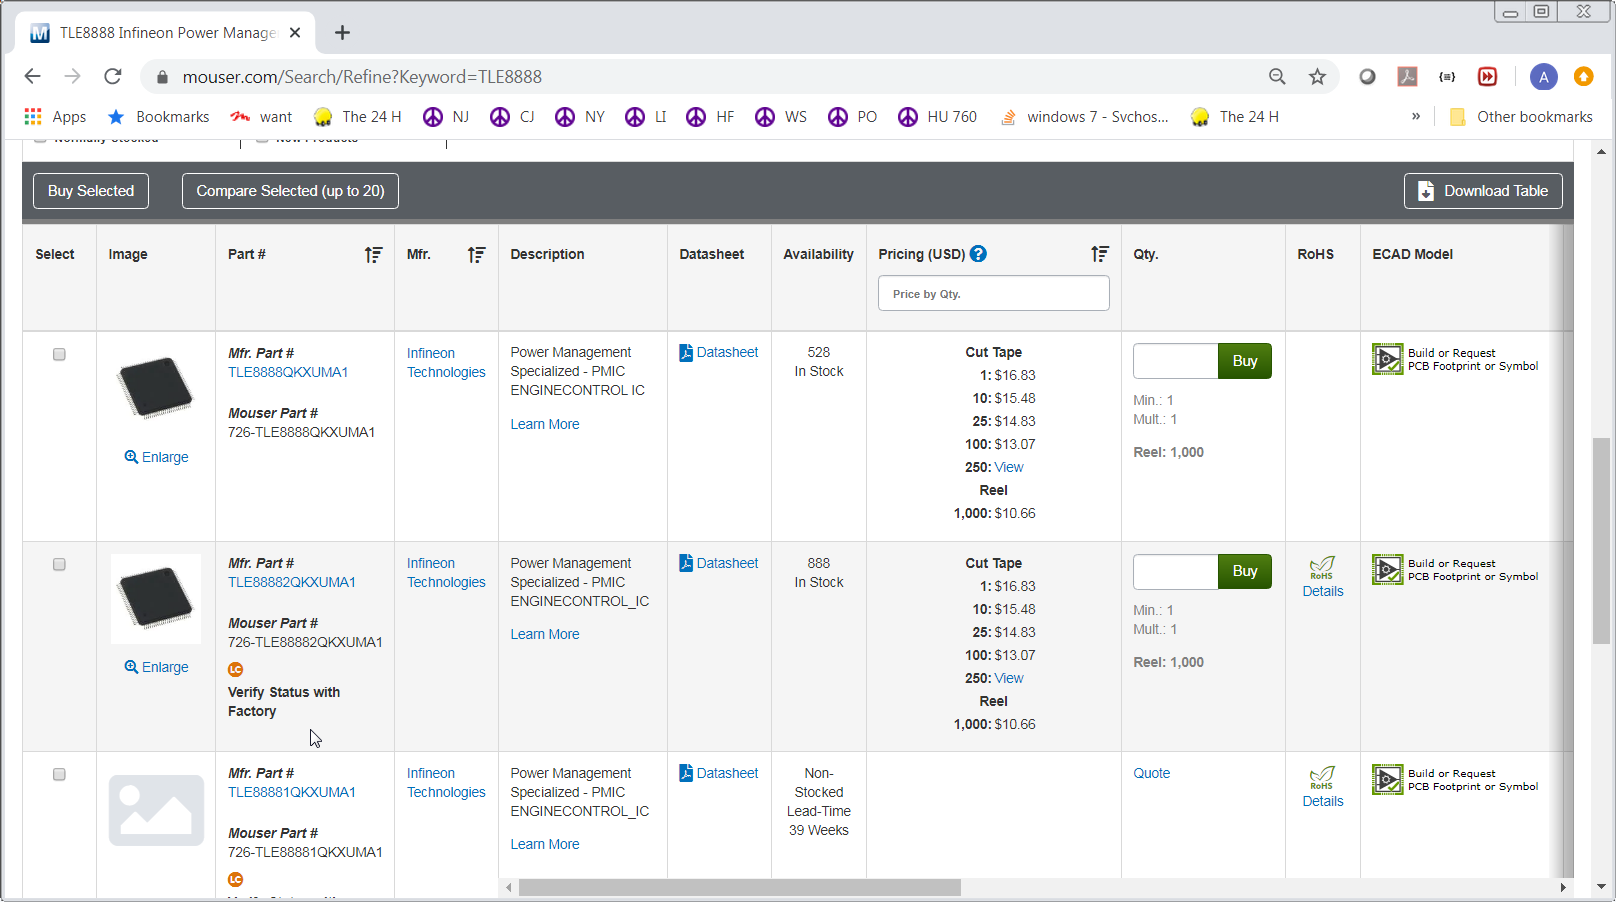Viewport: 1616px width, 902px height.
Task: Reload the Mouser page
Action: pos(113,76)
